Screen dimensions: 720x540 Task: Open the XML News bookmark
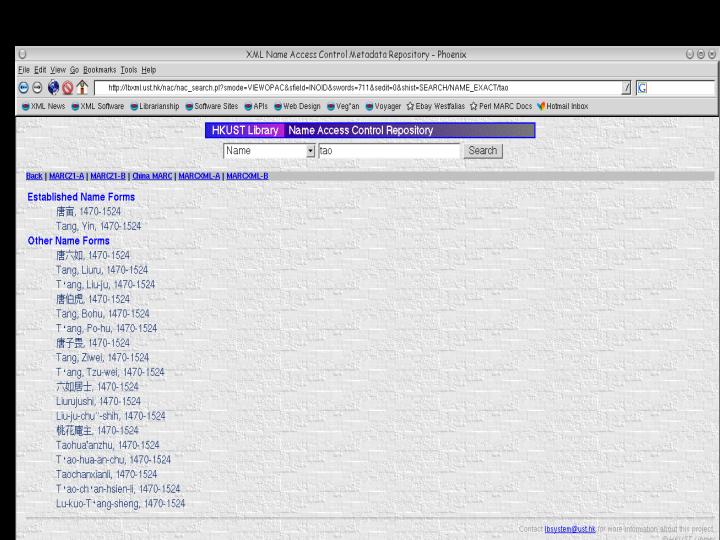click(42, 106)
